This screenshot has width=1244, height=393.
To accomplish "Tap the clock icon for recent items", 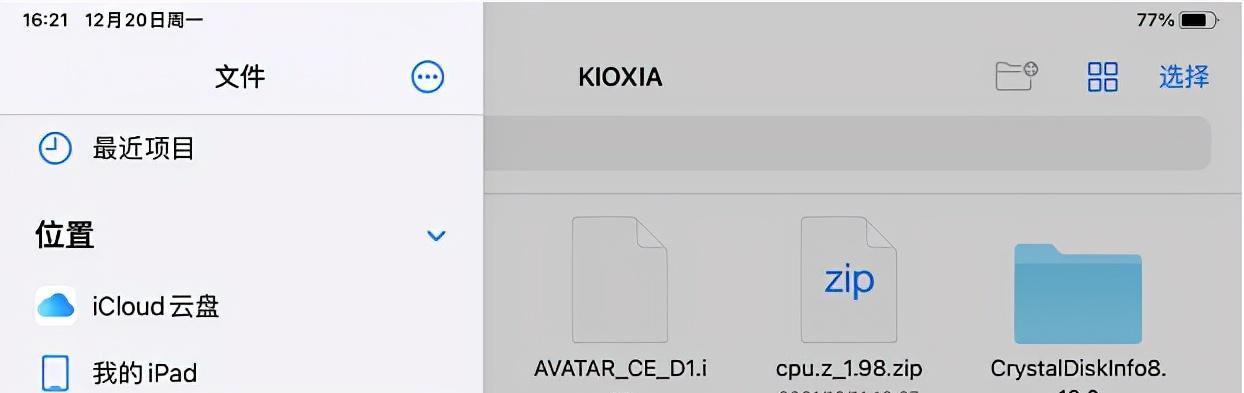I will 55,149.
